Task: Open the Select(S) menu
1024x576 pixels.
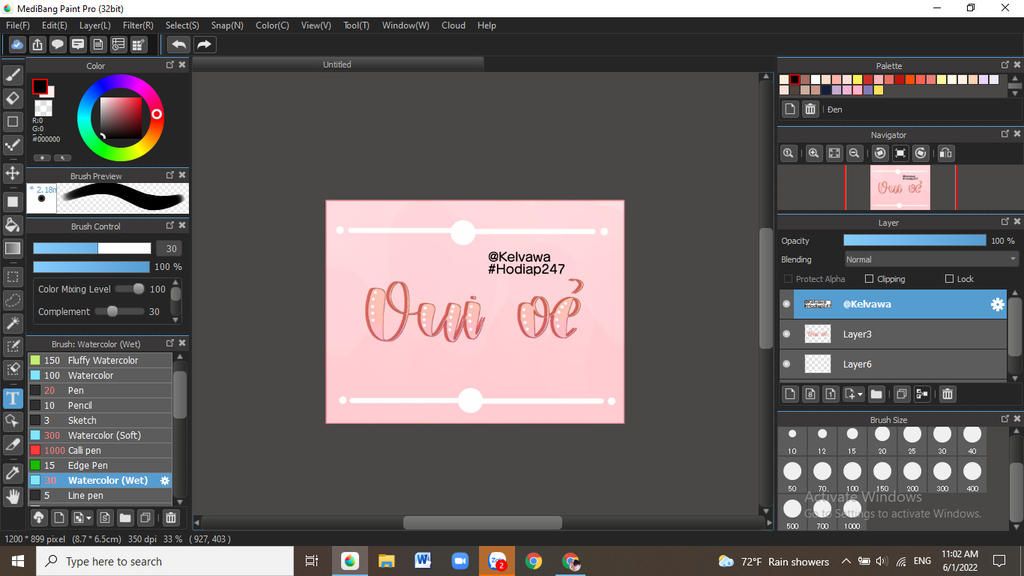Action: pyautogui.click(x=182, y=25)
